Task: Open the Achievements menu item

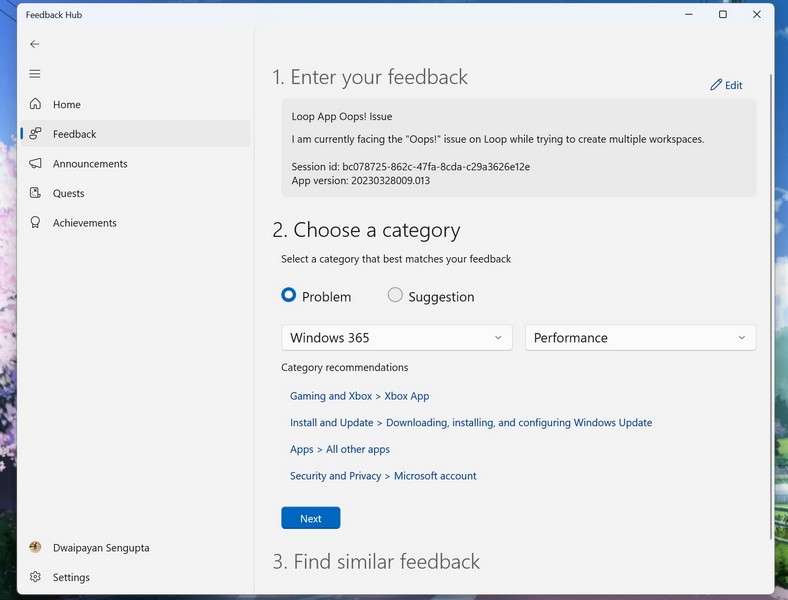Action: pyautogui.click(x=85, y=223)
